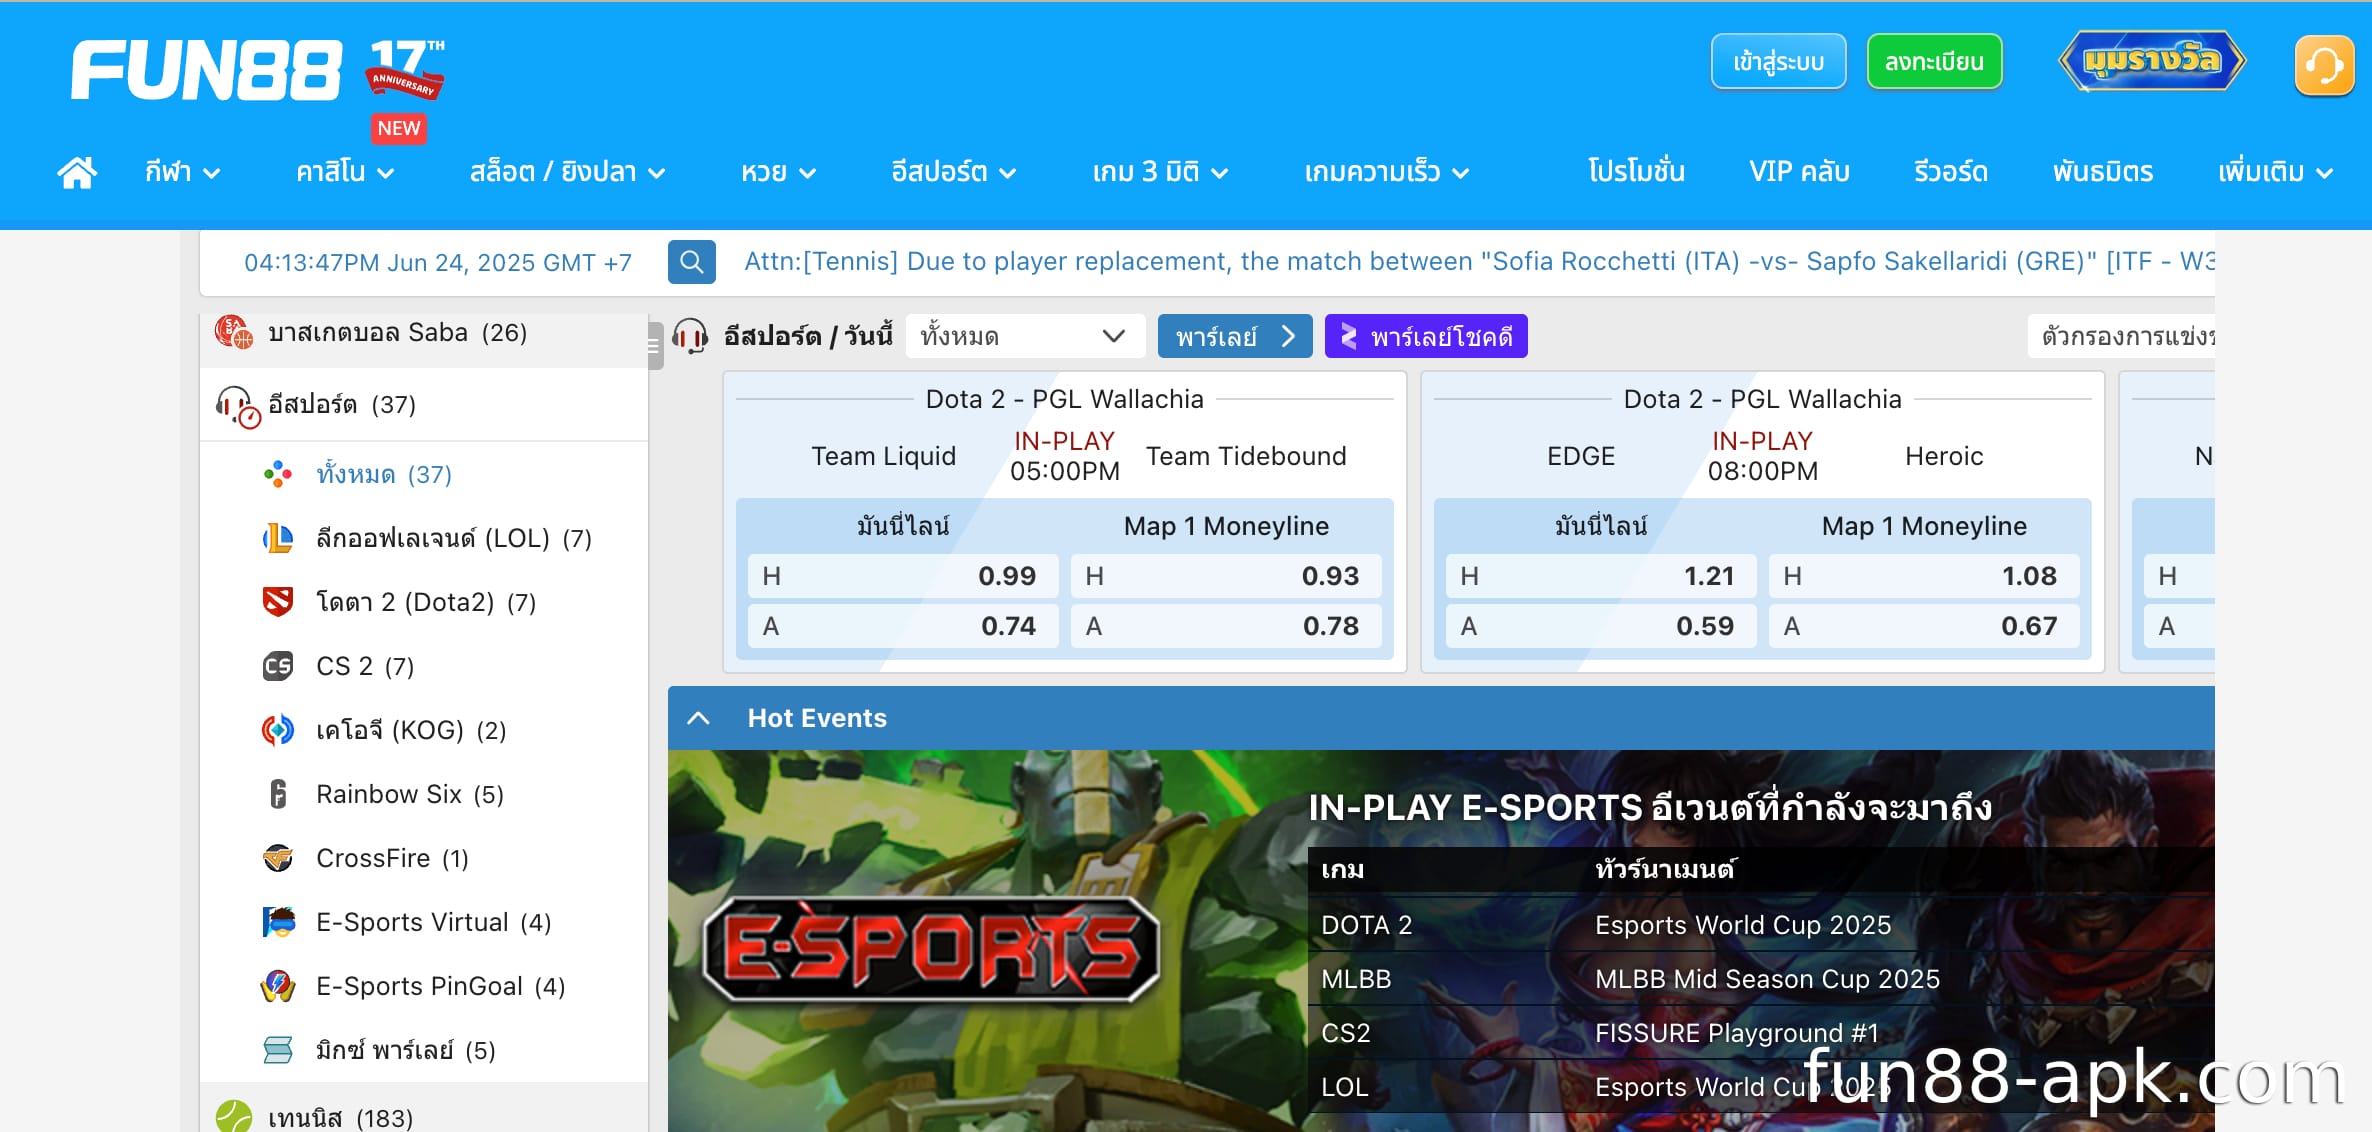
Task: Click the พาร์เลย์โชคดี lucky parlay button
Action: (1426, 336)
